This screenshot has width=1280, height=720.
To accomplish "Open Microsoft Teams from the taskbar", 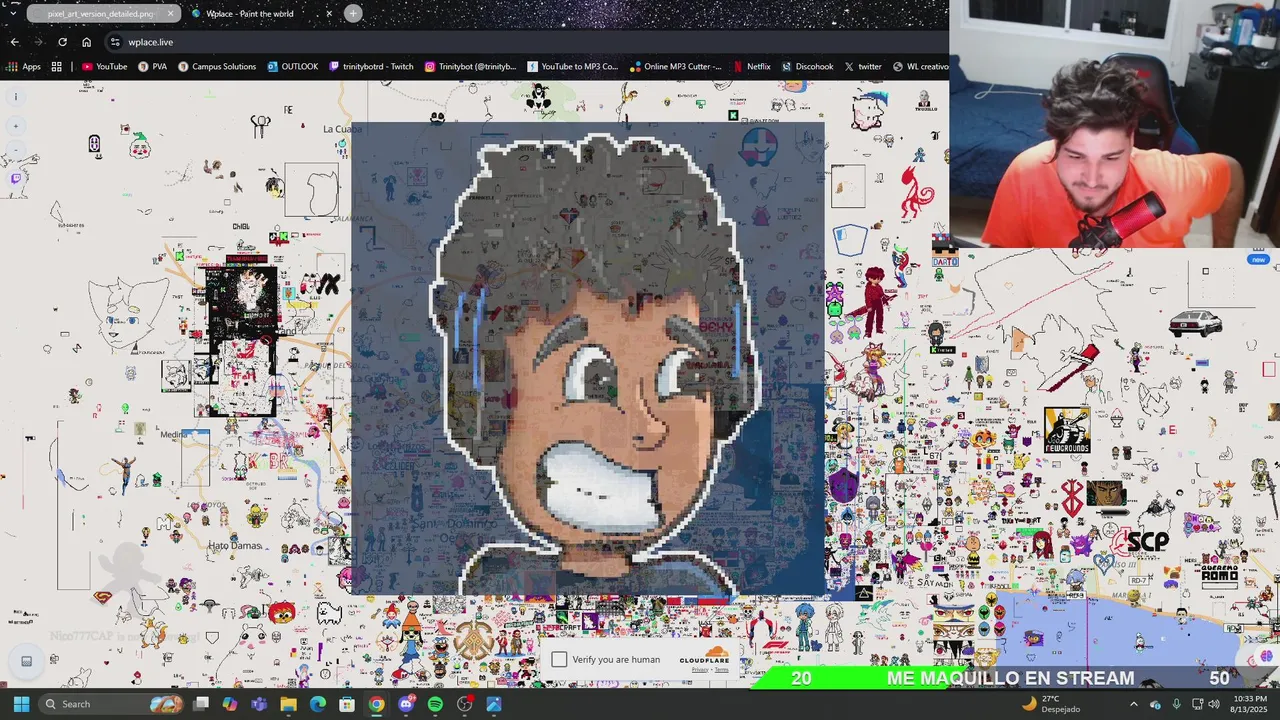I will coord(260,704).
